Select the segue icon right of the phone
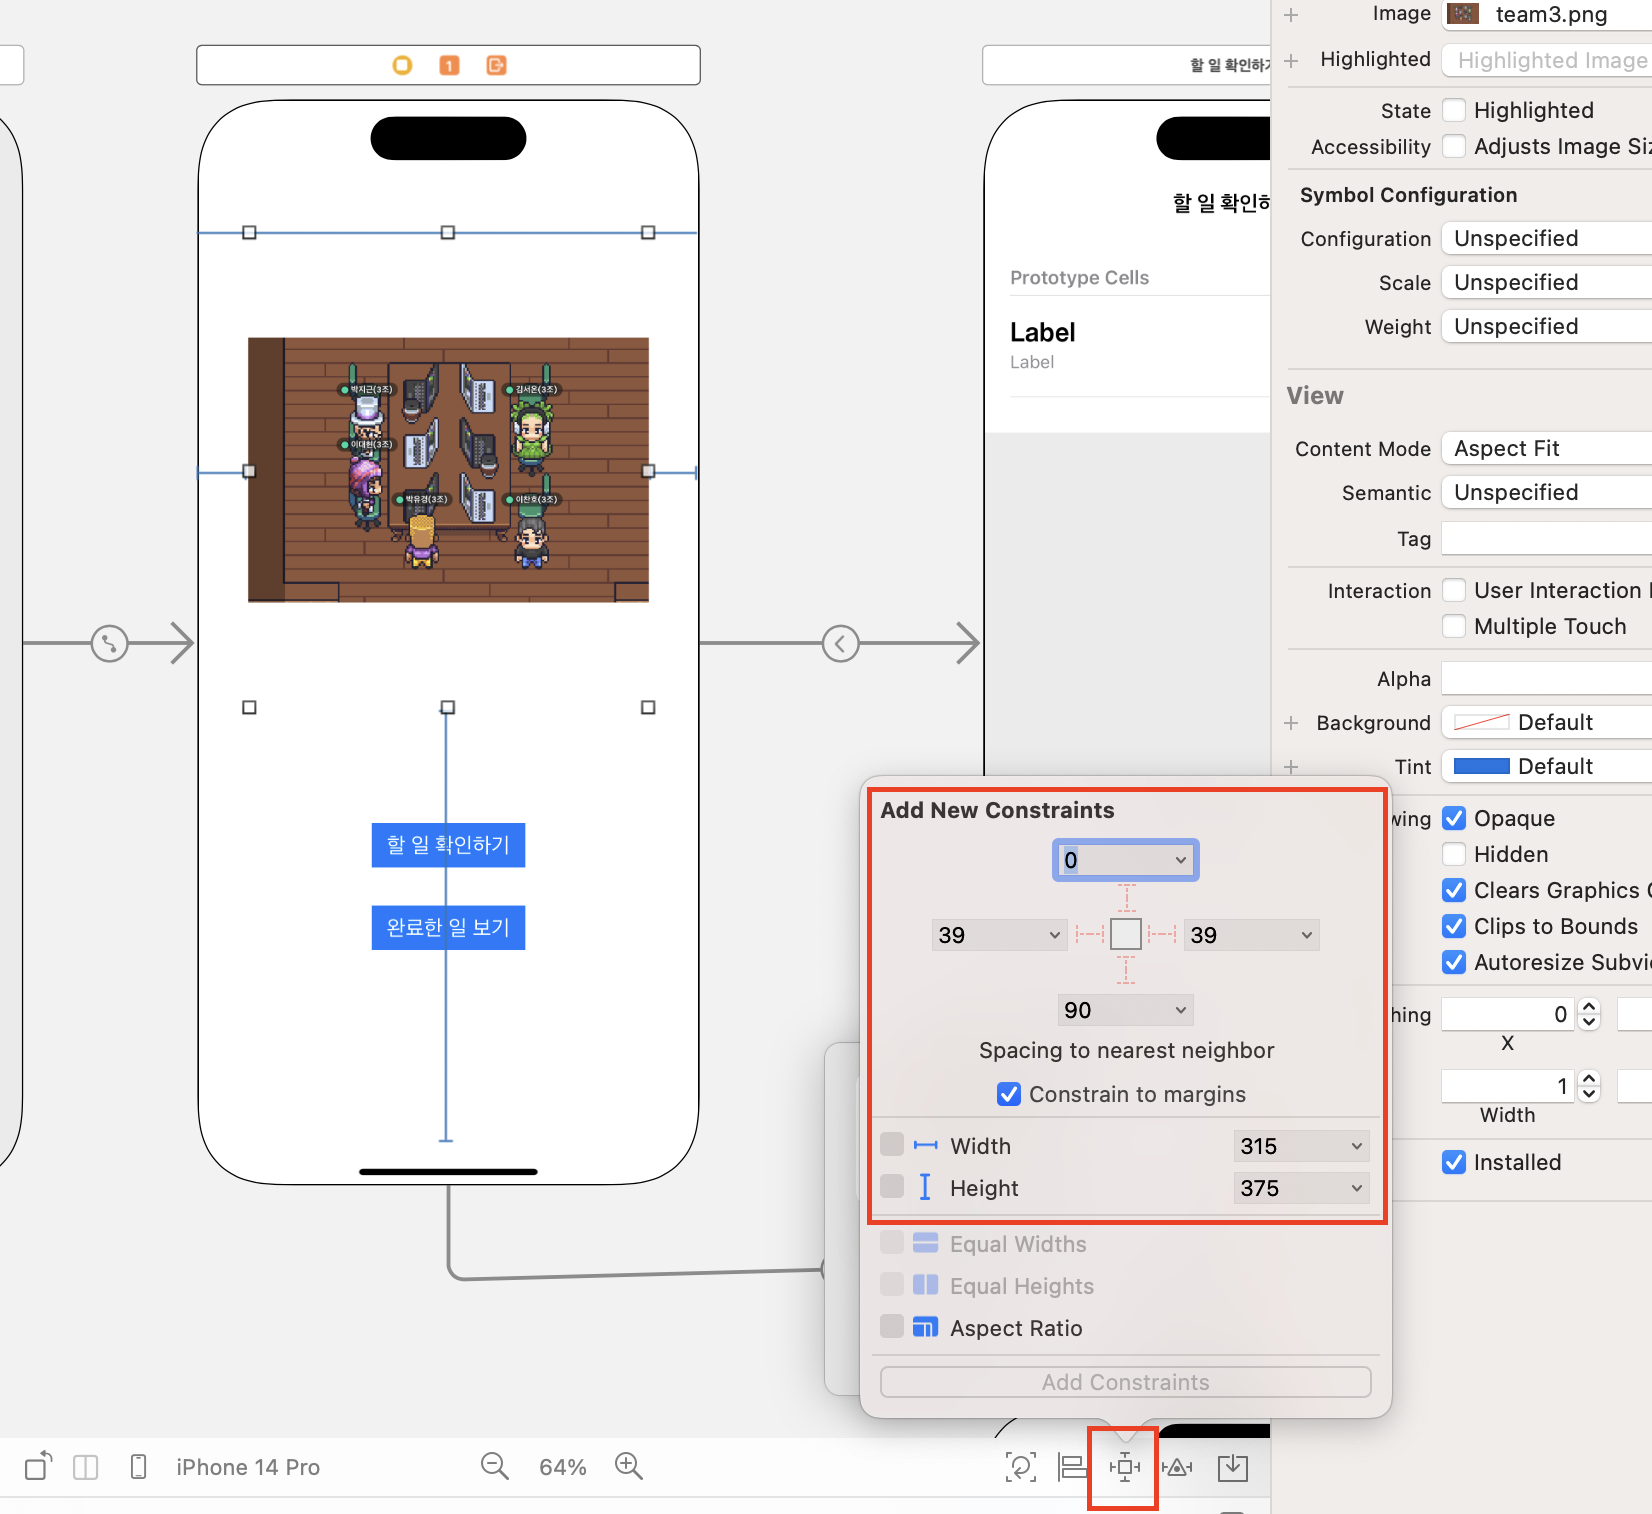Image resolution: width=1652 pixels, height=1514 pixels. (840, 643)
